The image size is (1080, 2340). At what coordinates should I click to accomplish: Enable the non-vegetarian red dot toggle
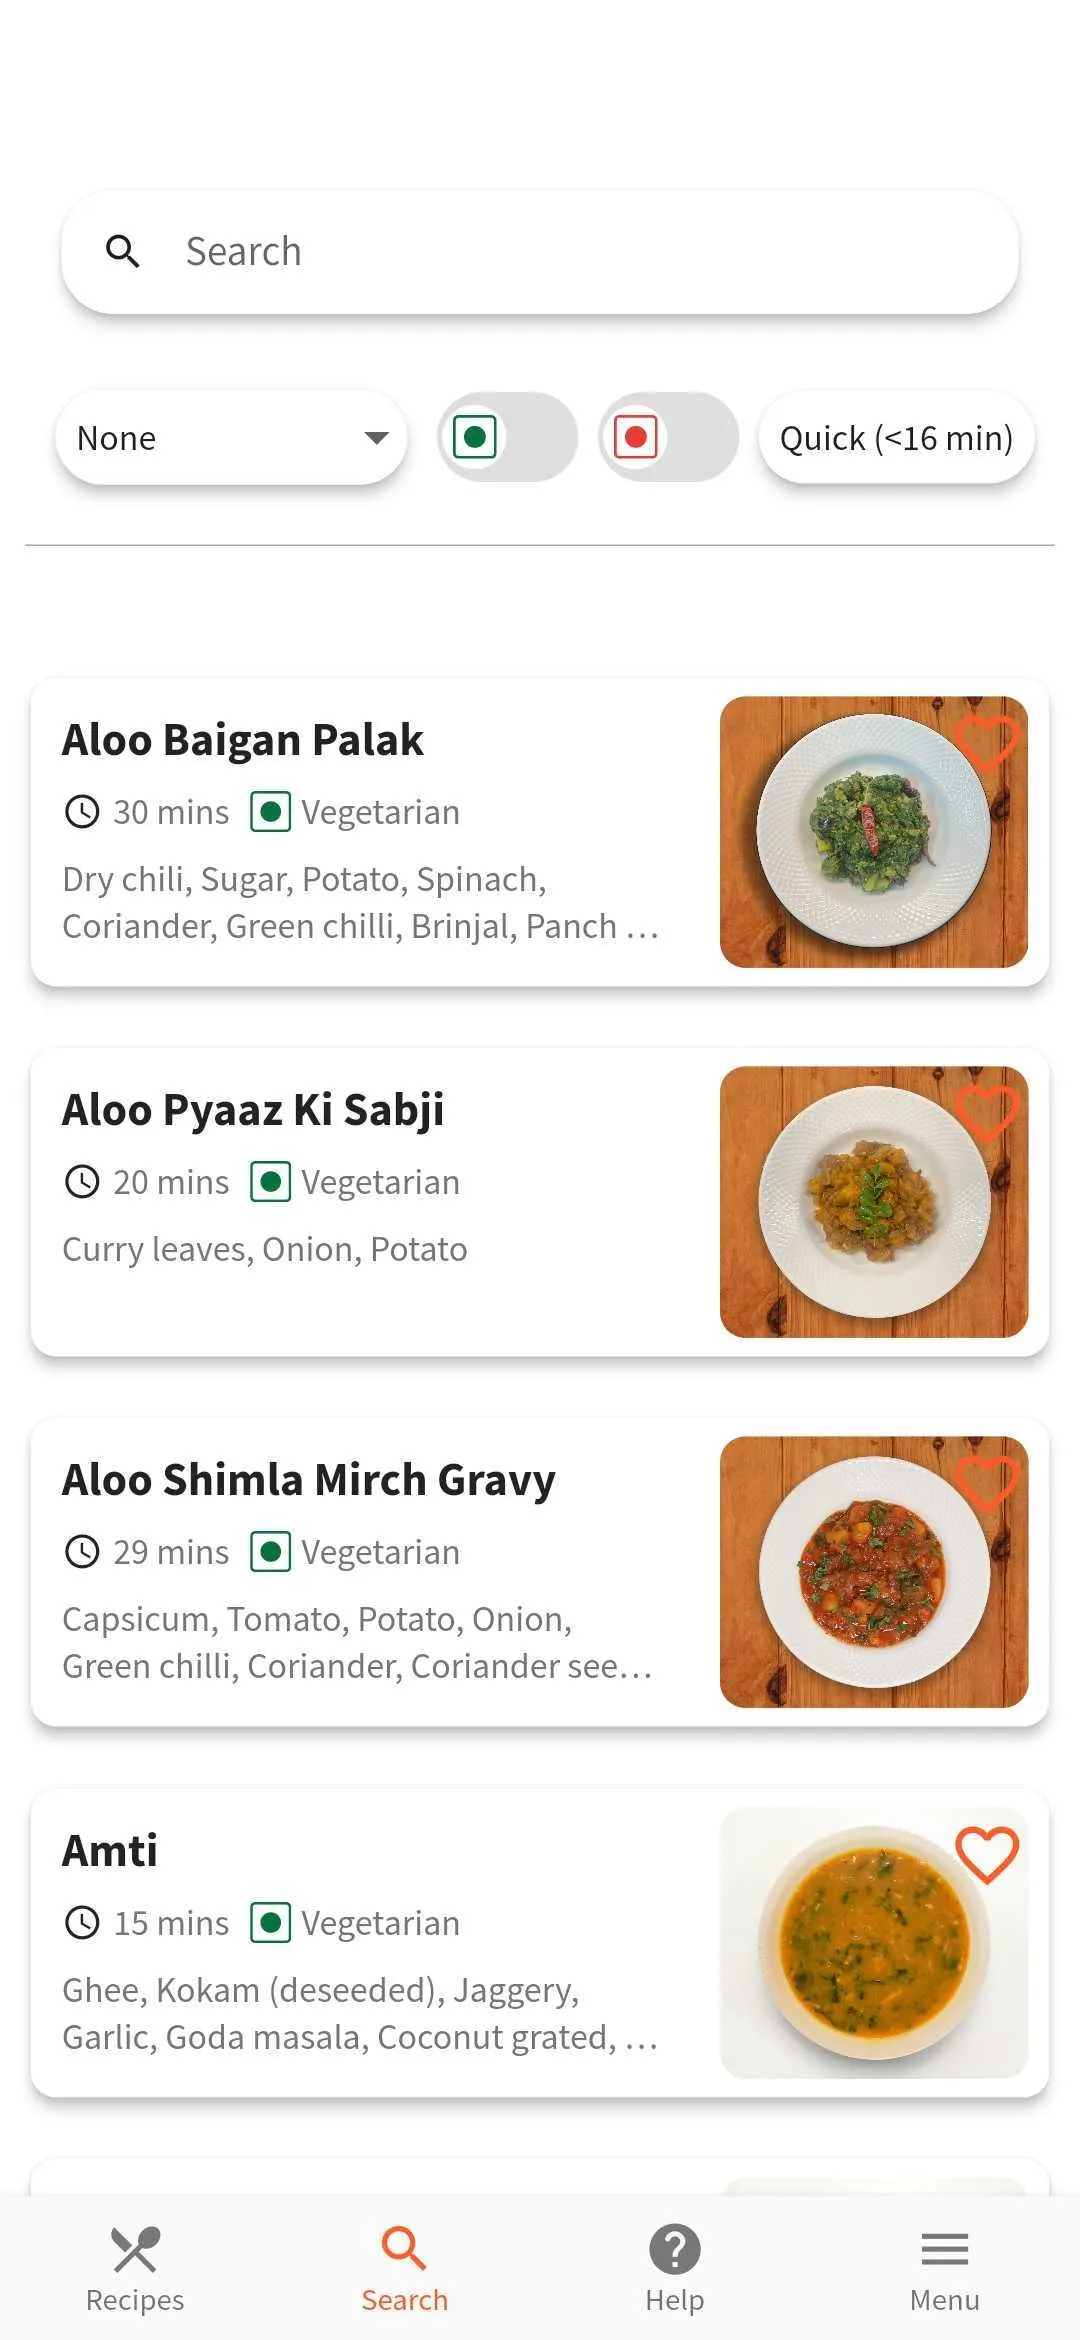[668, 437]
